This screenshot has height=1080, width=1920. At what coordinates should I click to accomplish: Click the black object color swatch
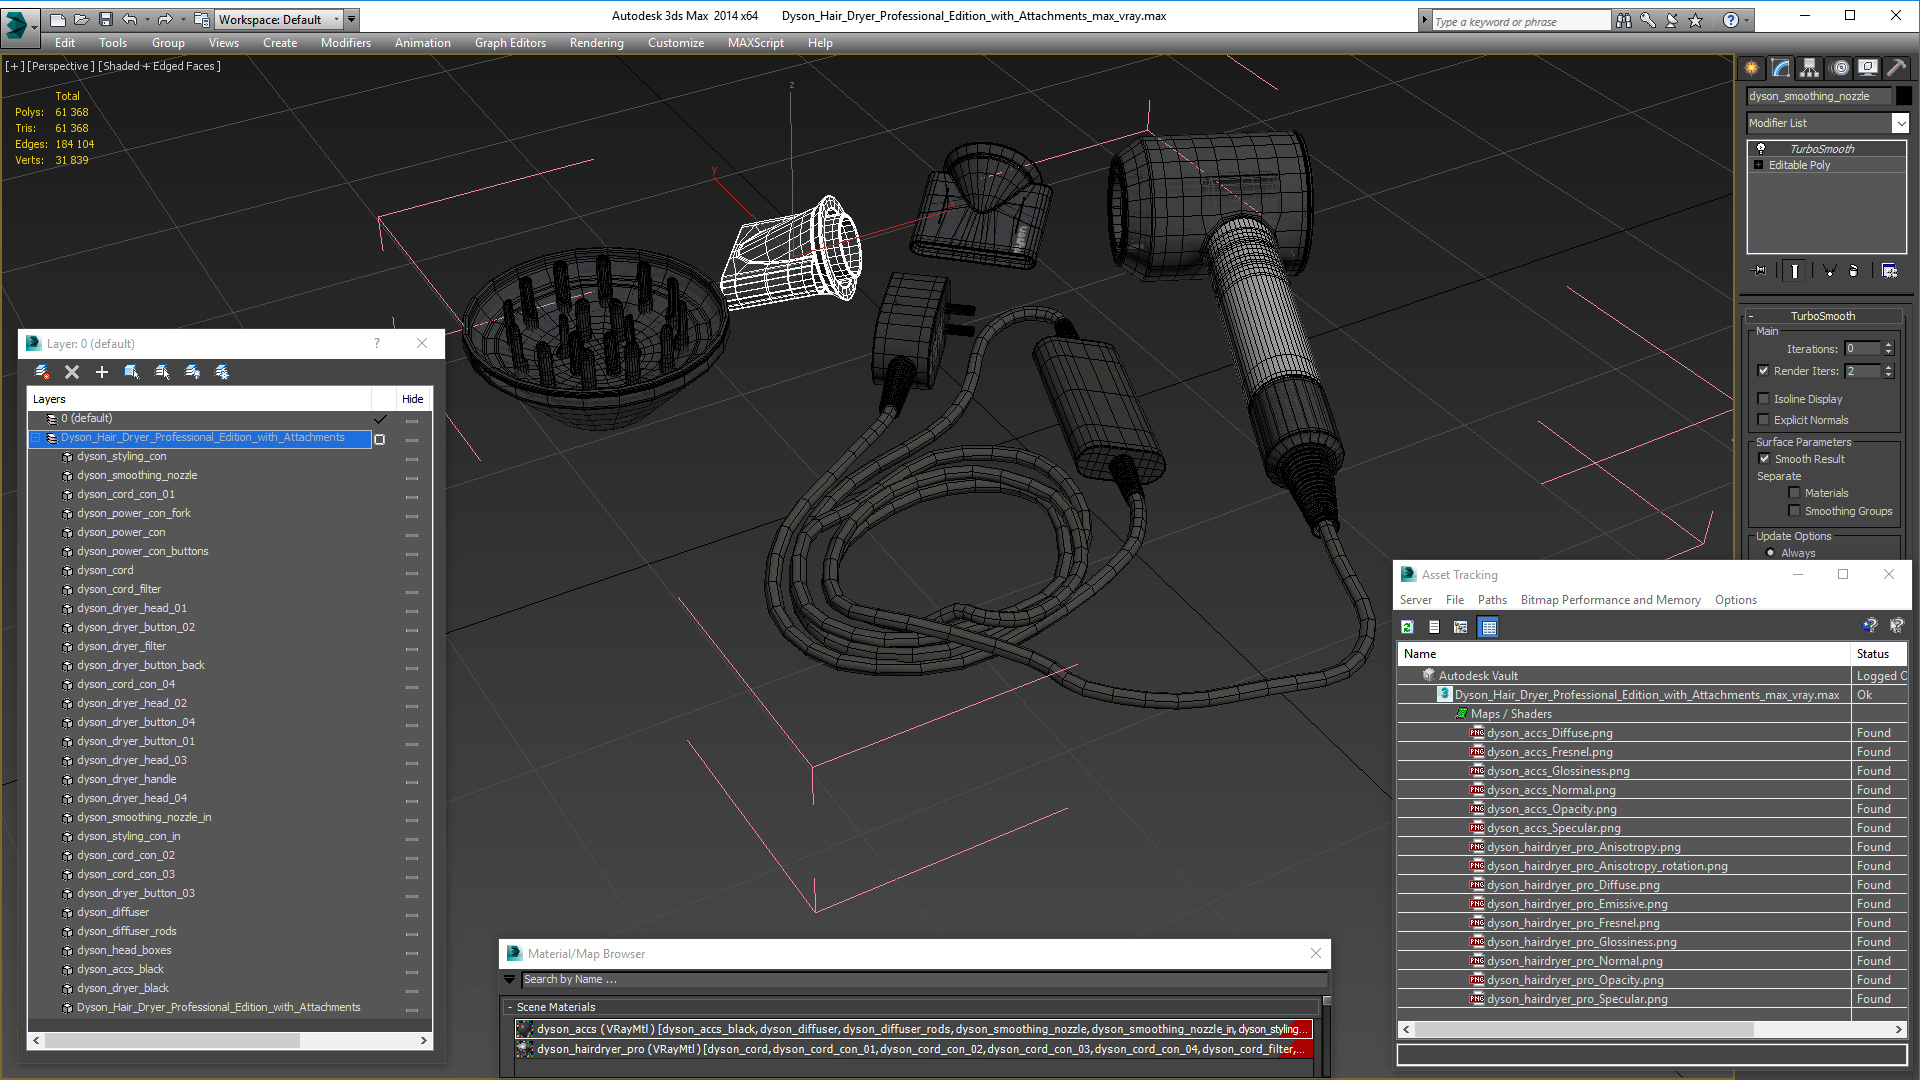tap(1904, 96)
